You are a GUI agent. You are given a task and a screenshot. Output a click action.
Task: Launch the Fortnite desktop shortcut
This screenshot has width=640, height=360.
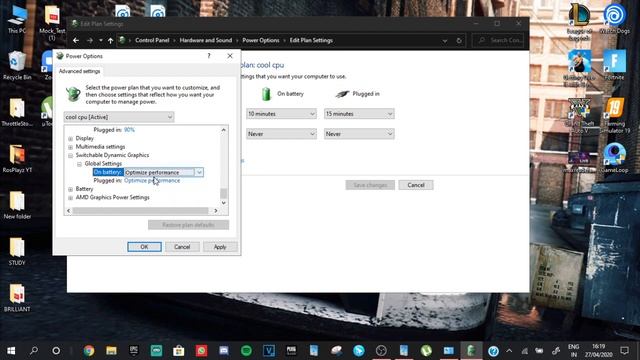614,64
